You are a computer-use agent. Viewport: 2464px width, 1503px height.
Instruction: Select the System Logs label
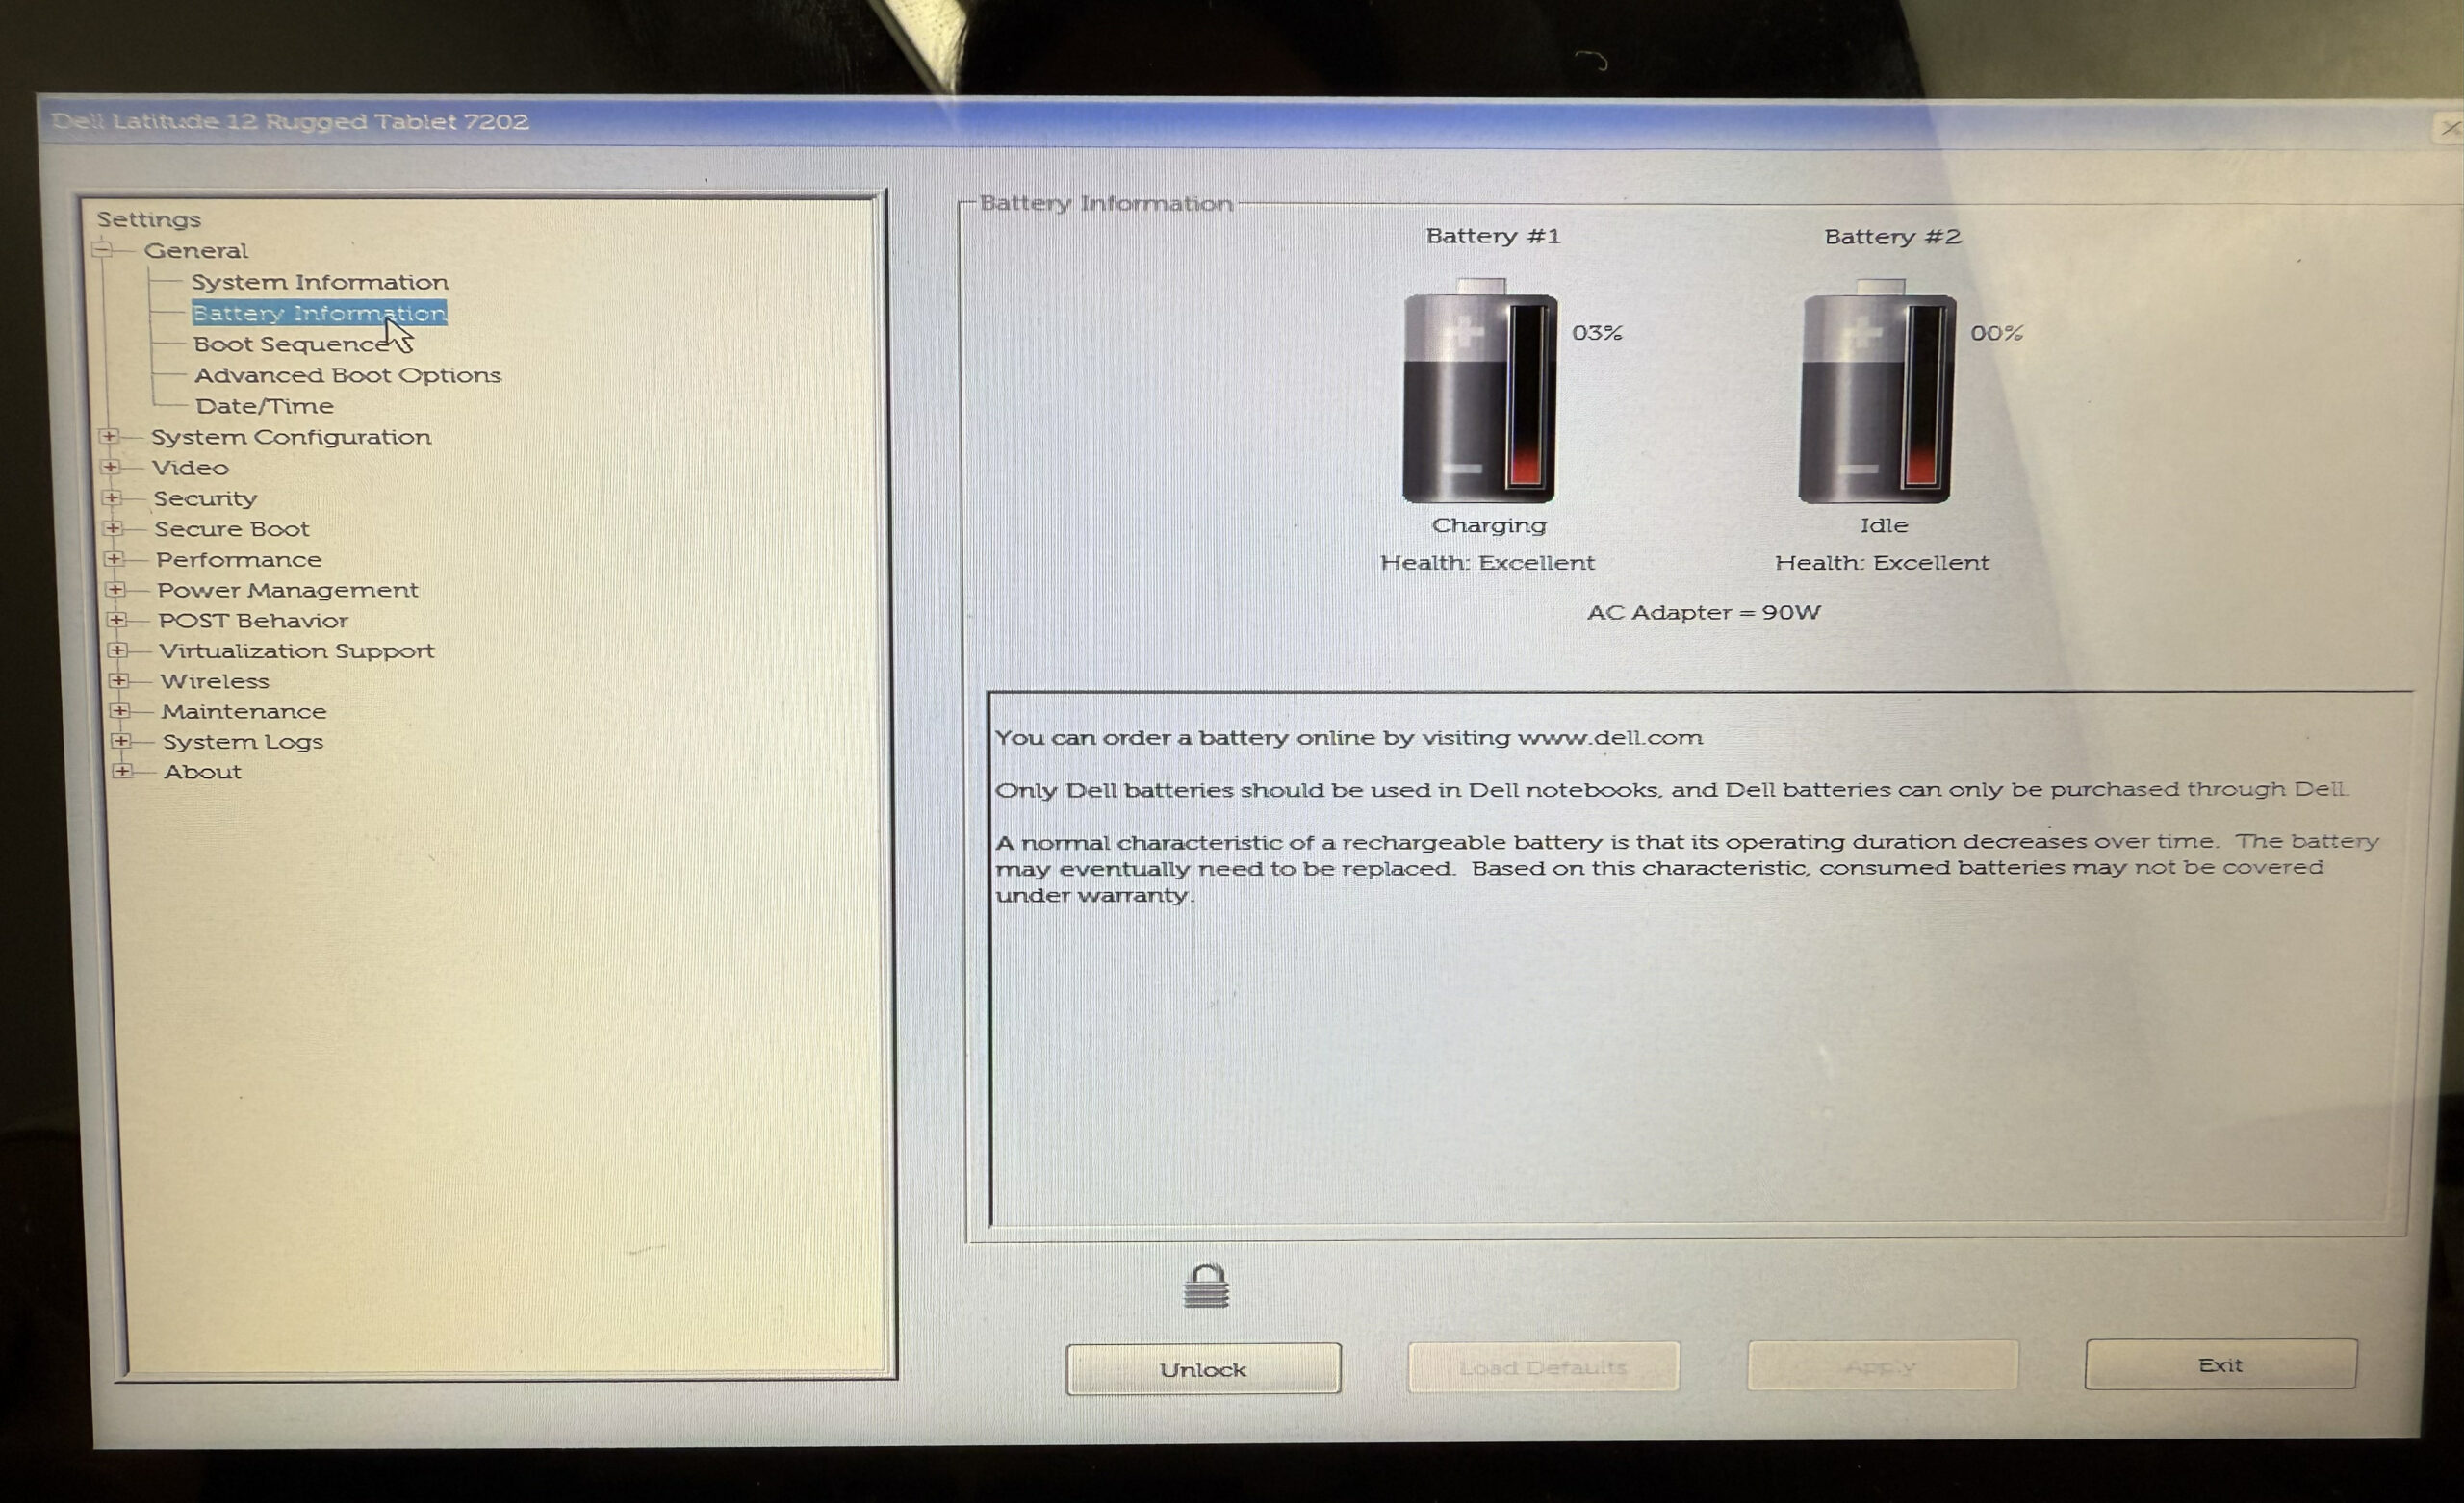[243, 741]
